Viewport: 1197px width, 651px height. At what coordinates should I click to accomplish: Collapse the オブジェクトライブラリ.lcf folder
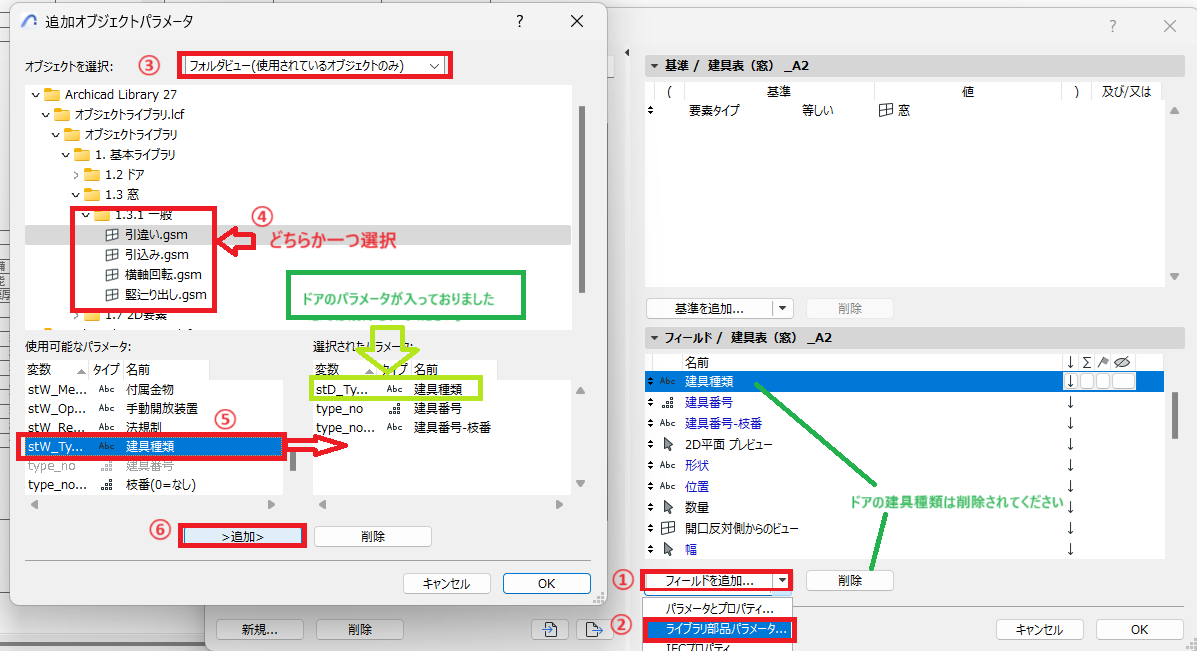click(45, 114)
